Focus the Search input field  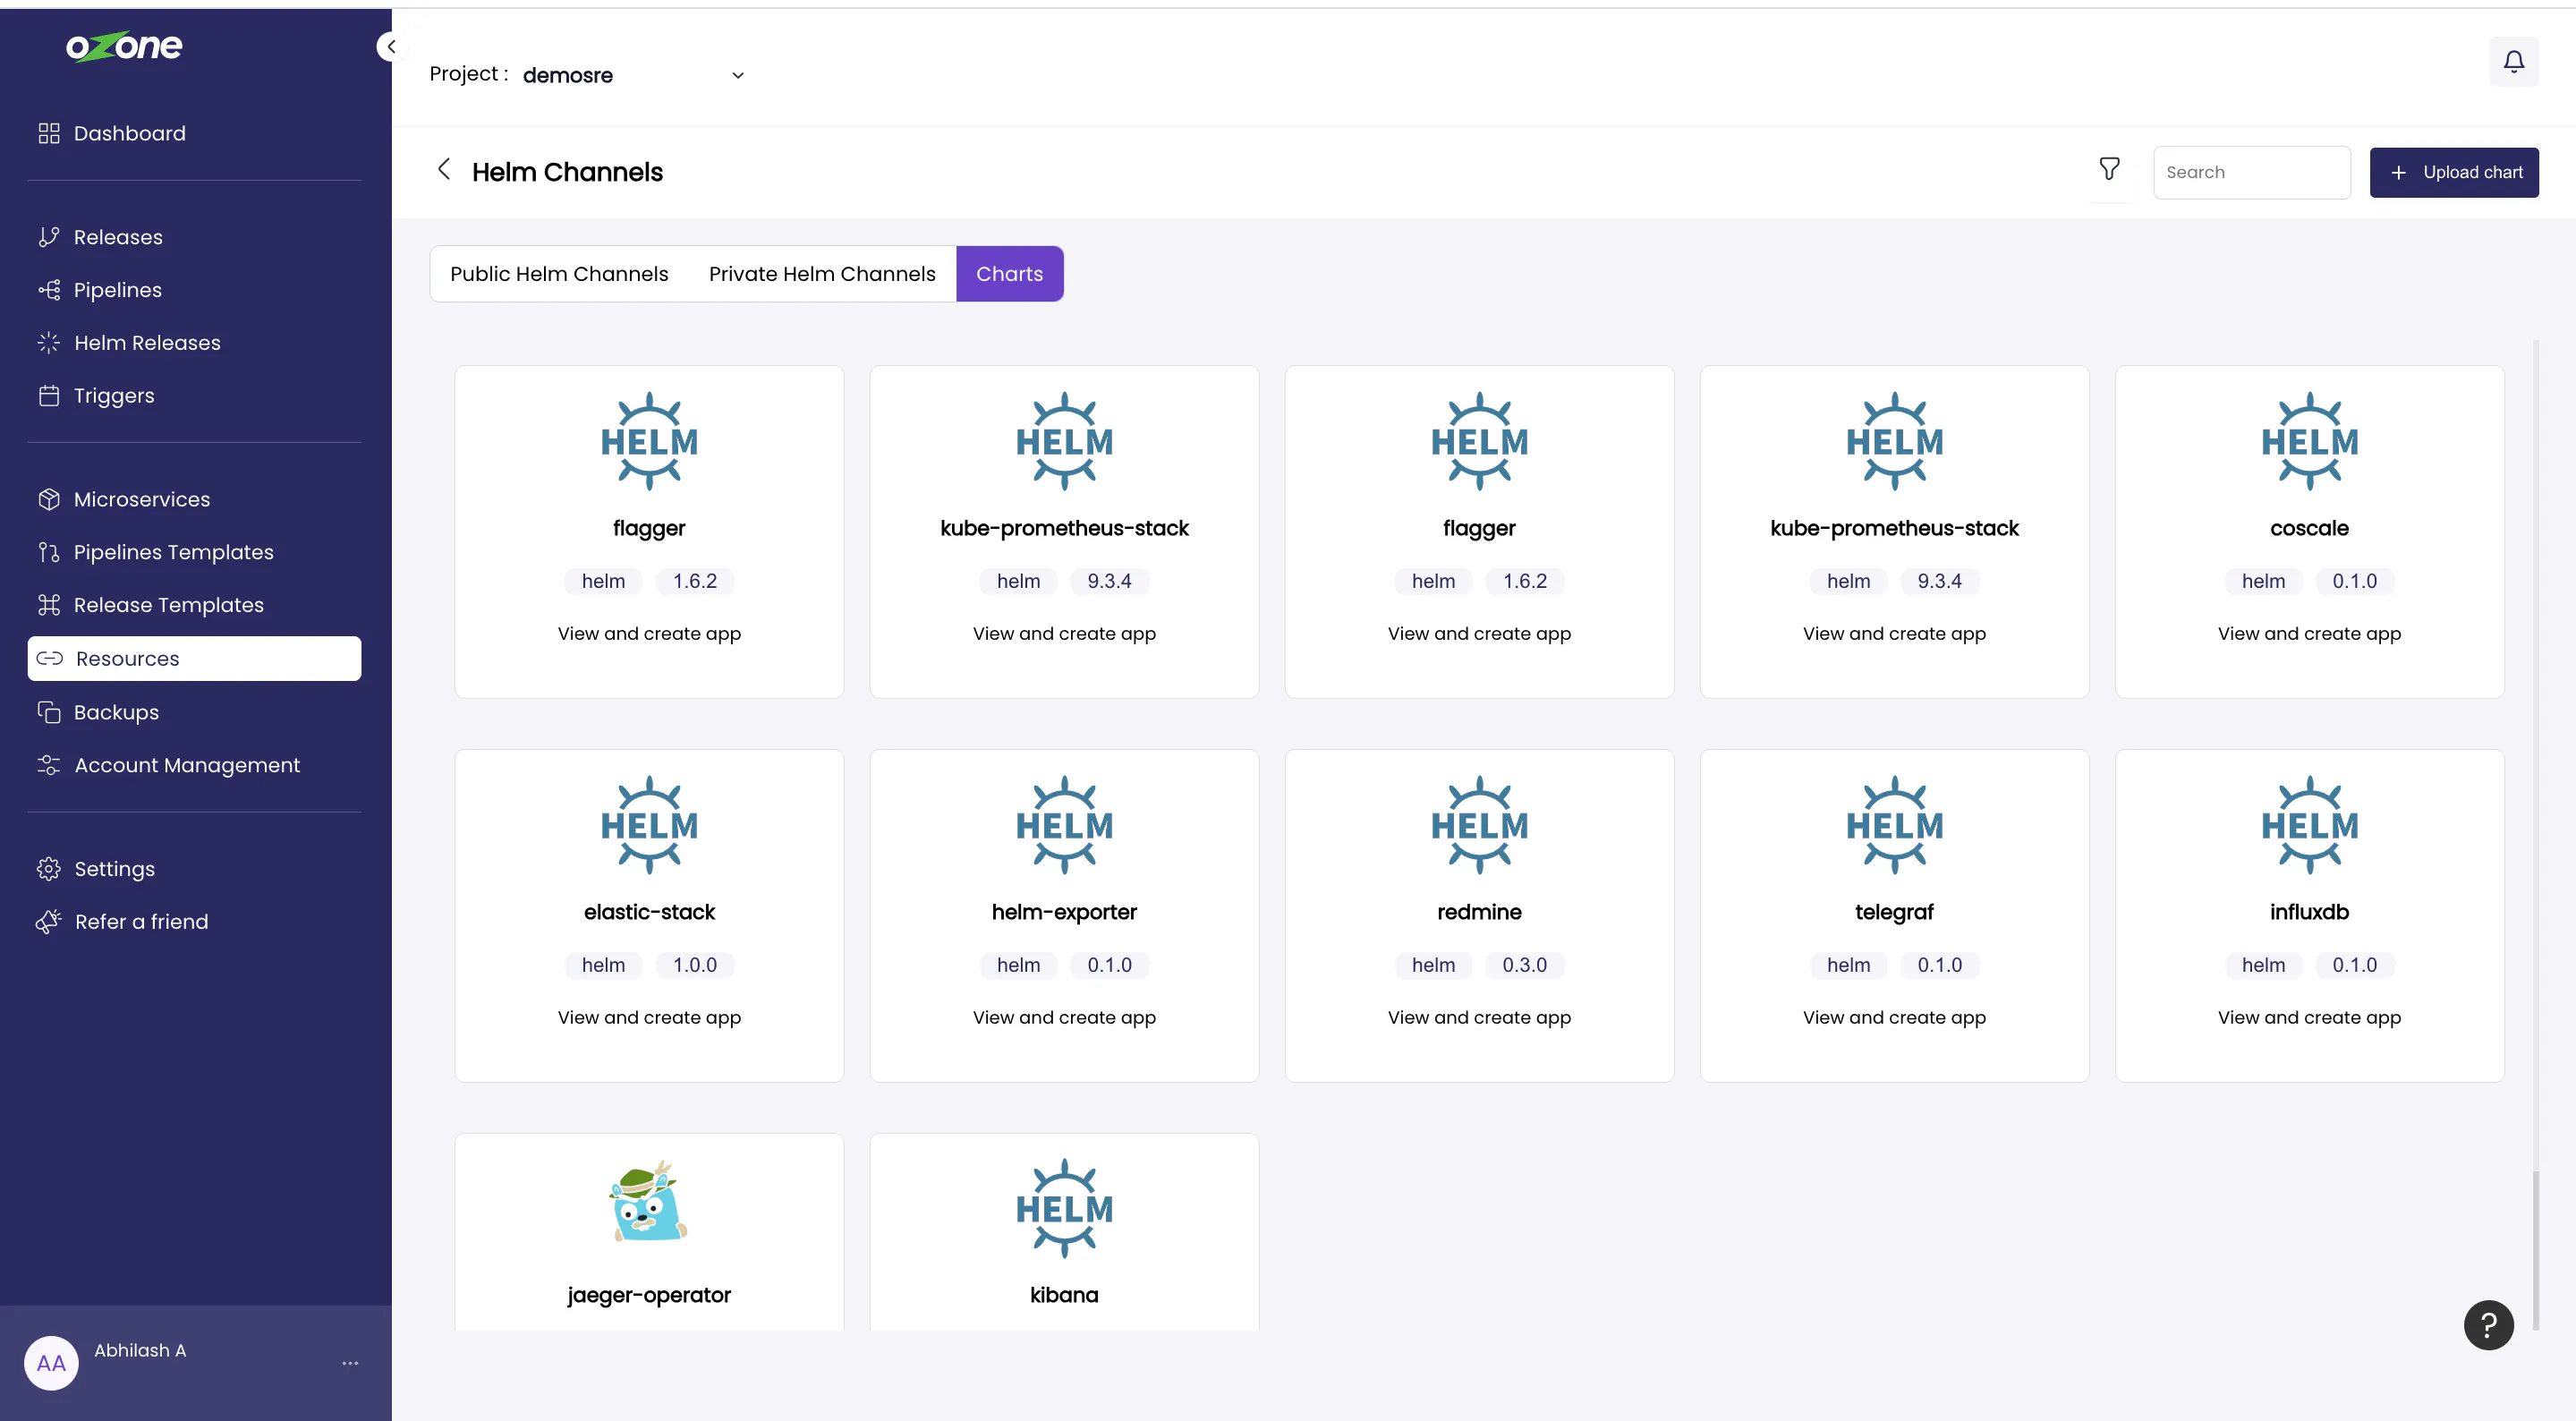(x=2252, y=173)
